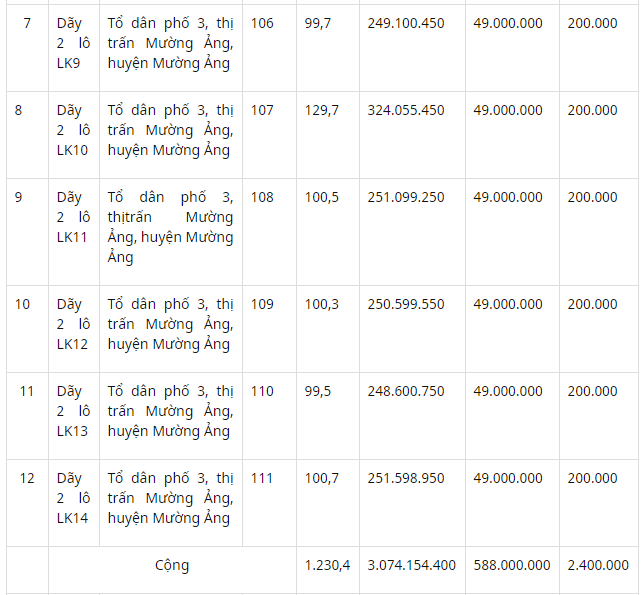
Task: Click parcel number 108
Action: point(262,197)
